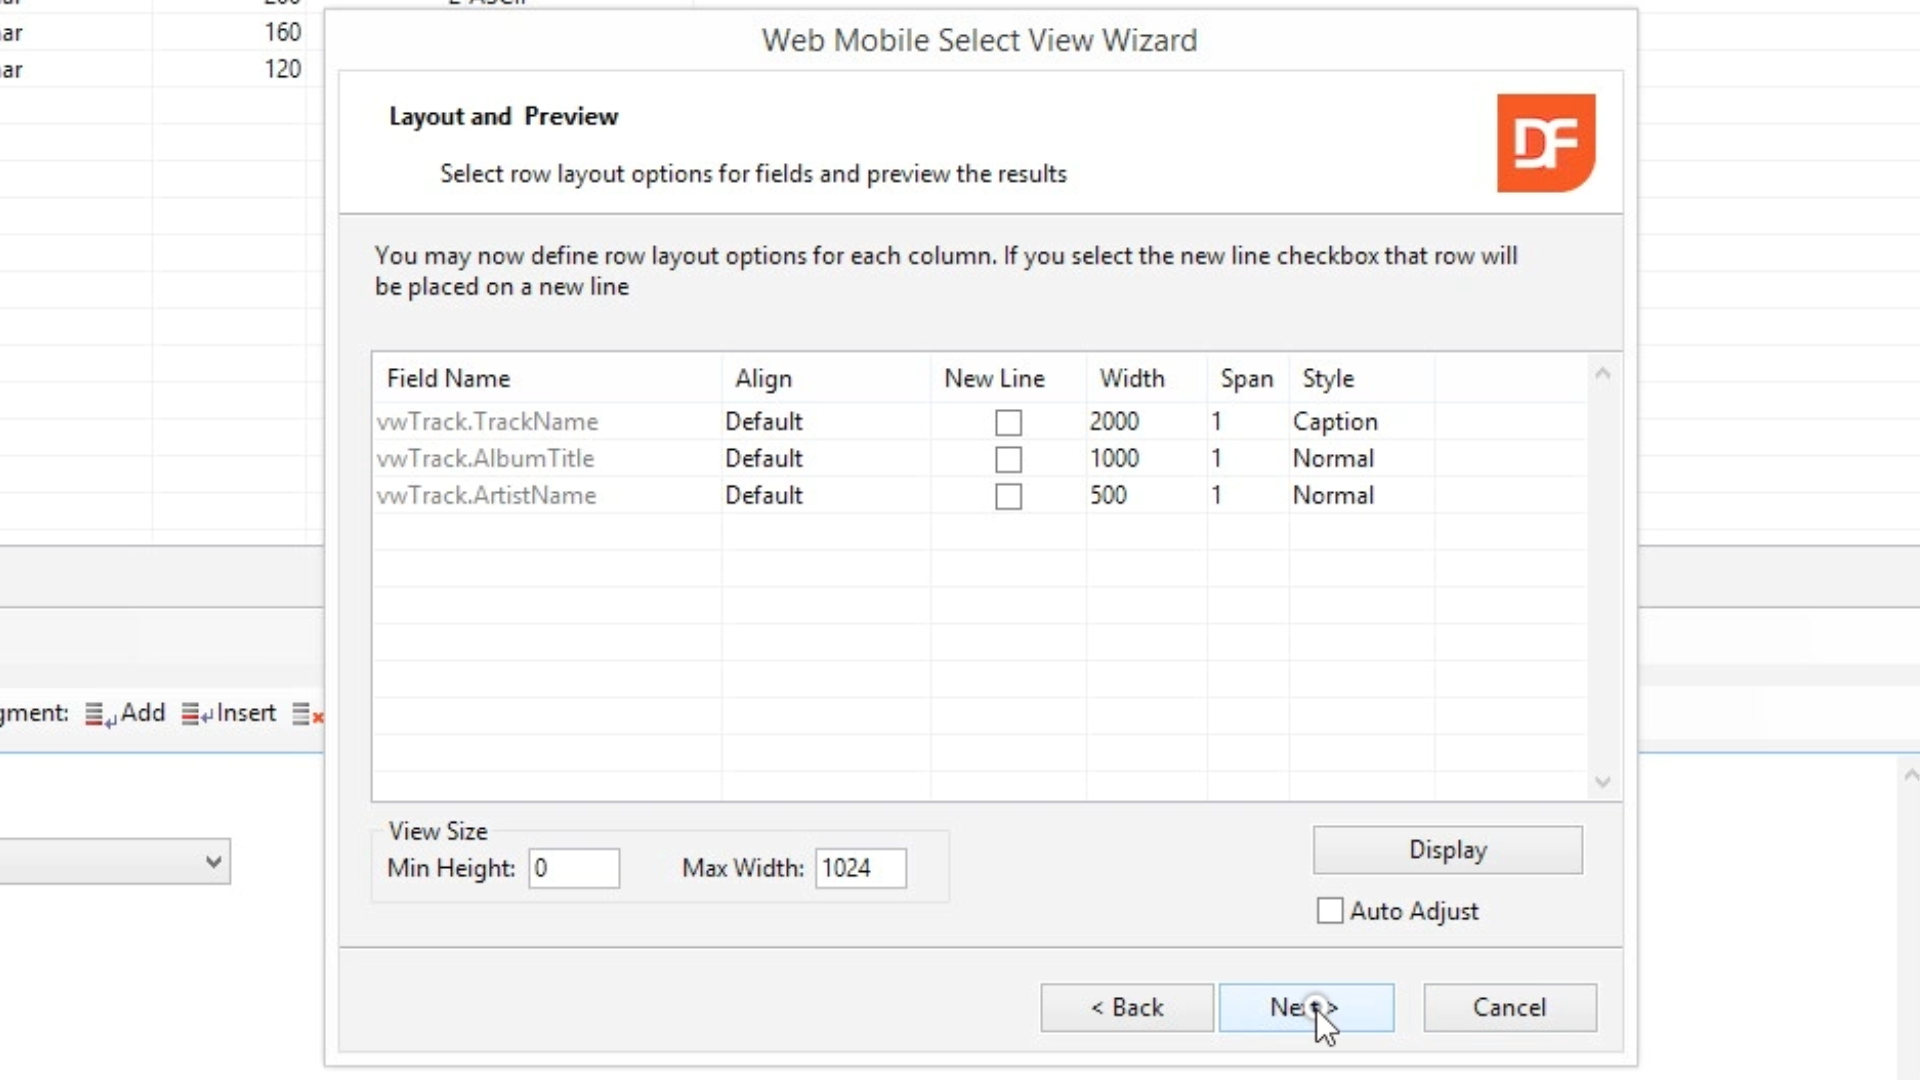Screen dimensions: 1920x1080
Task: Cancel the wizard
Action: (1509, 1008)
